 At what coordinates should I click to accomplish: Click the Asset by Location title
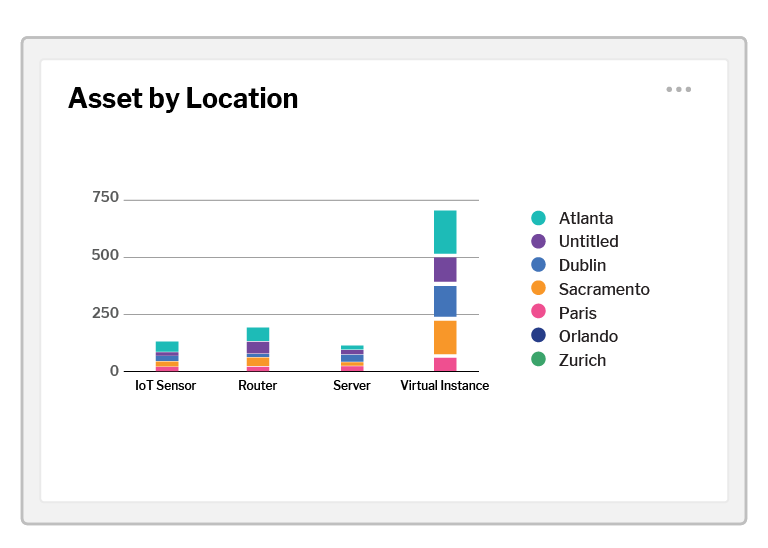183,98
